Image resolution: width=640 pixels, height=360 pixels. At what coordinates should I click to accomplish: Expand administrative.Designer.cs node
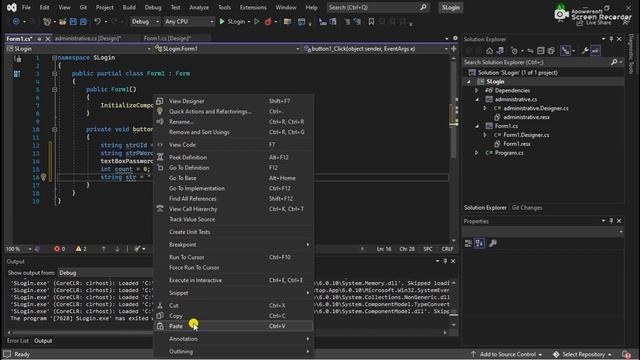(x=485, y=109)
